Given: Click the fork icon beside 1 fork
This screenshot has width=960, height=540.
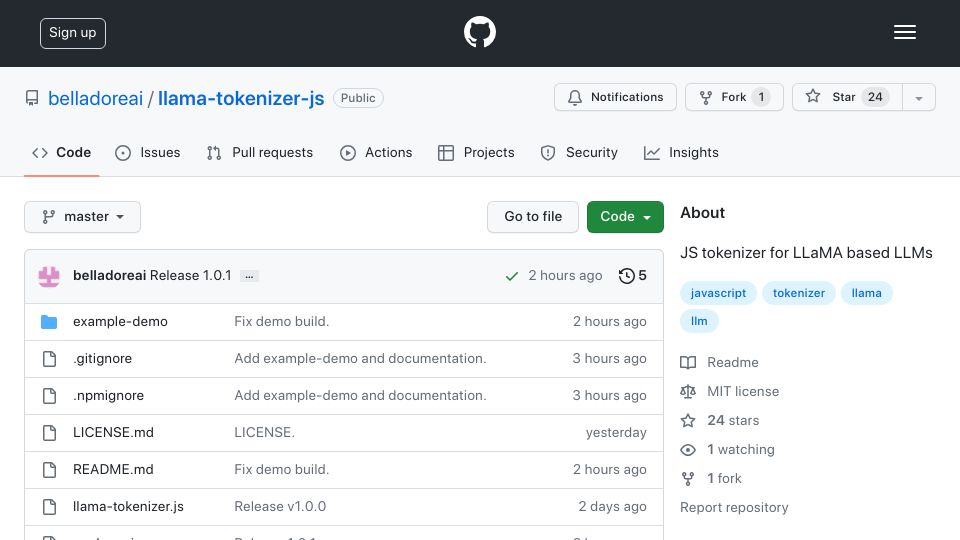Looking at the screenshot, I should [688, 479].
